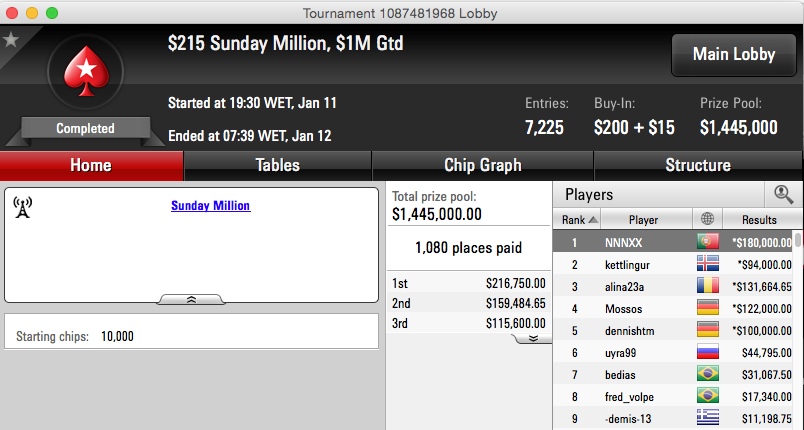Screen dimensions: 804x430
Task: Click the PokerStars red spade logo
Action: (x=86, y=72)
